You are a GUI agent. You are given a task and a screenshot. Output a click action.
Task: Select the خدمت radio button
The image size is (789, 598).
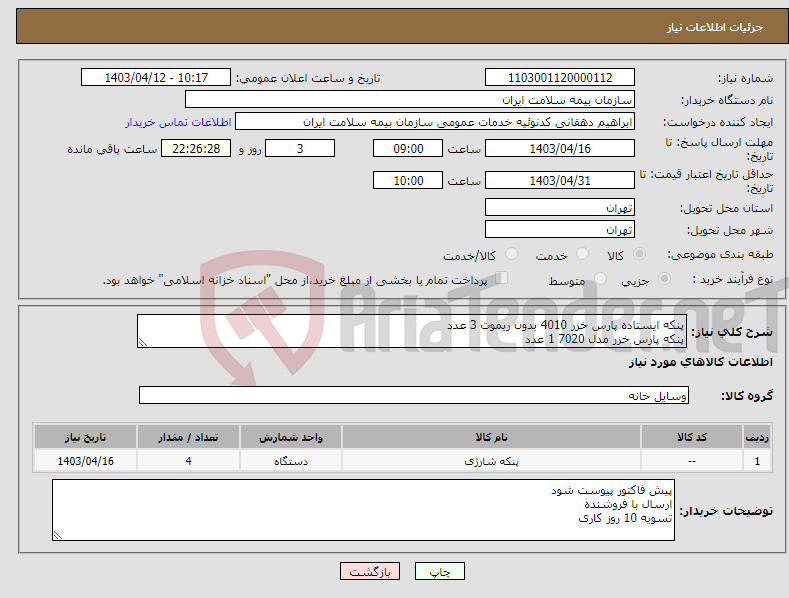[582, 254]
